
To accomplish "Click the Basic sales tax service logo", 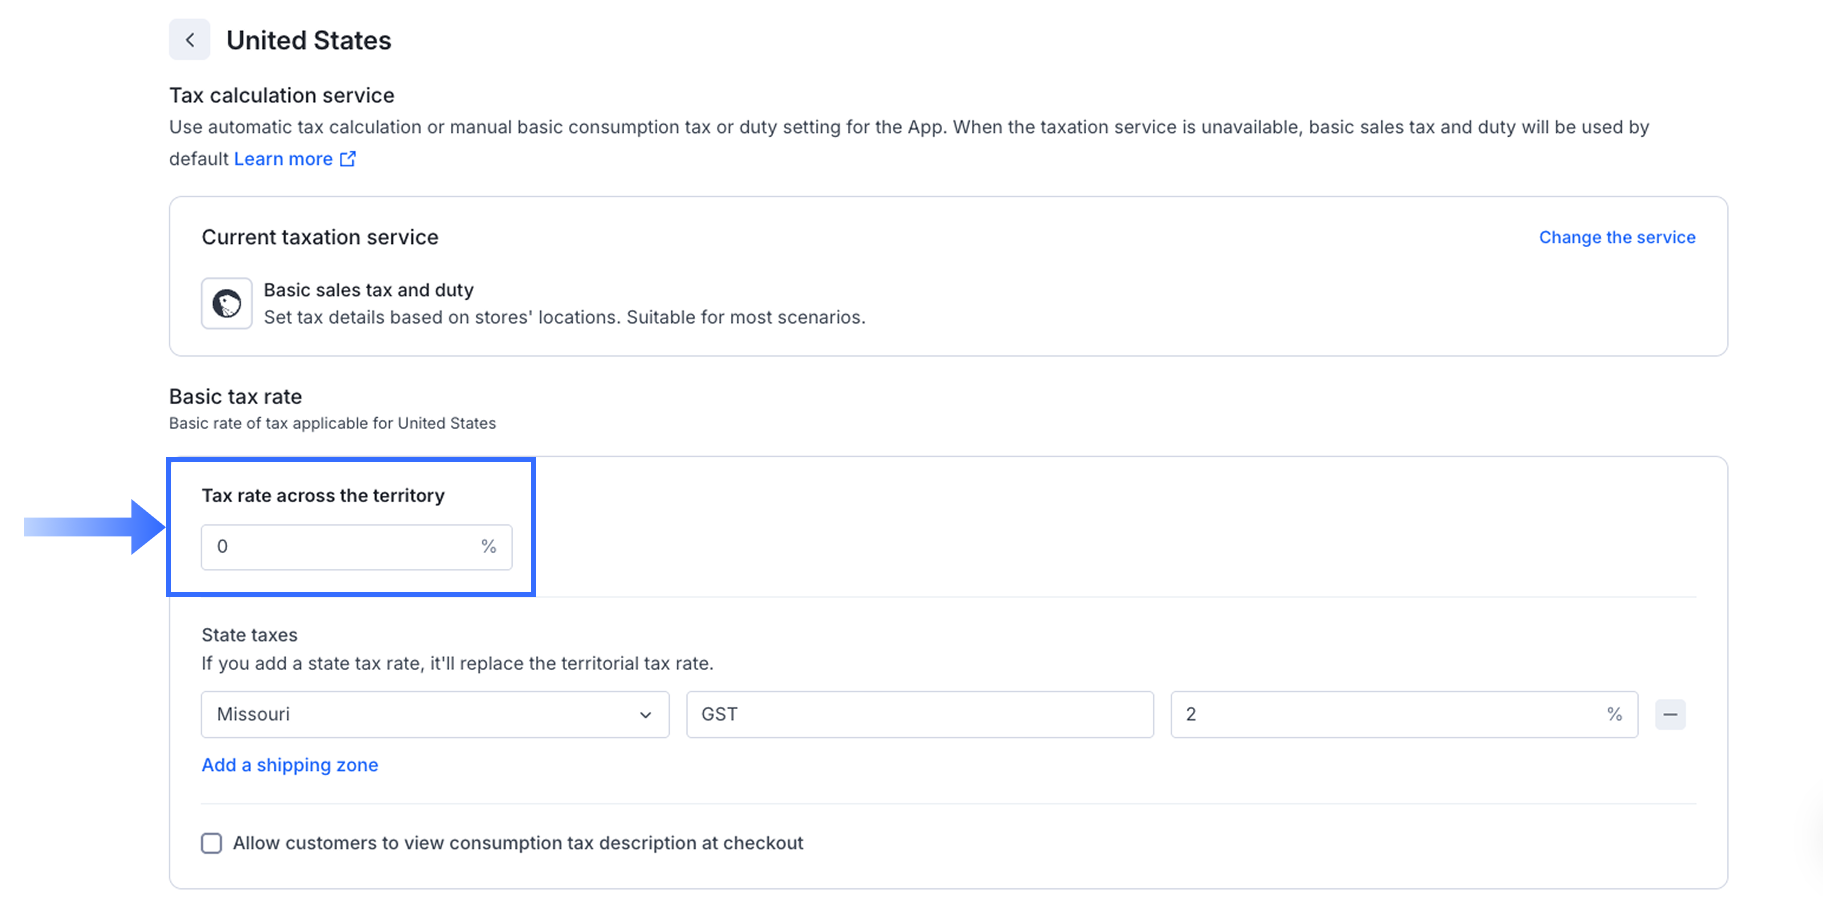I will pos(227,304).
